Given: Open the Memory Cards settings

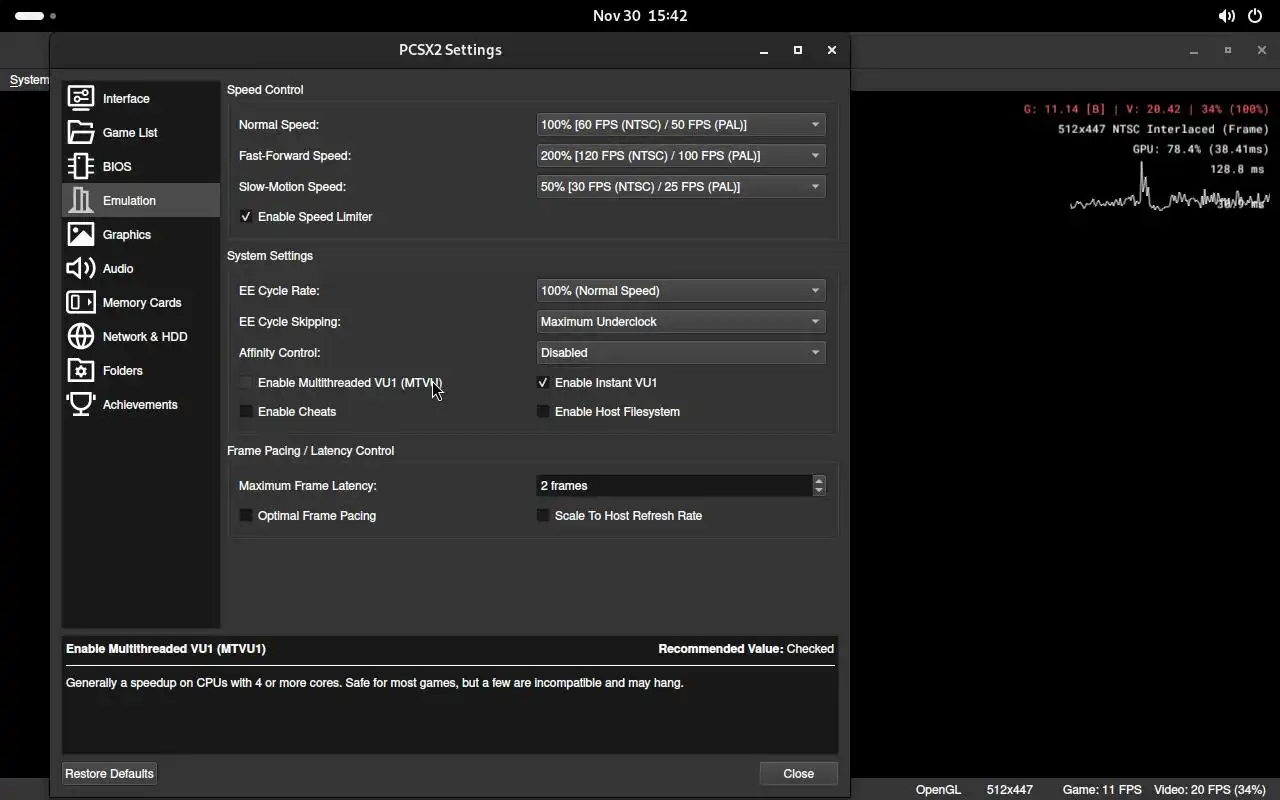Looking at the screenshot, I should tap(141, 302).
